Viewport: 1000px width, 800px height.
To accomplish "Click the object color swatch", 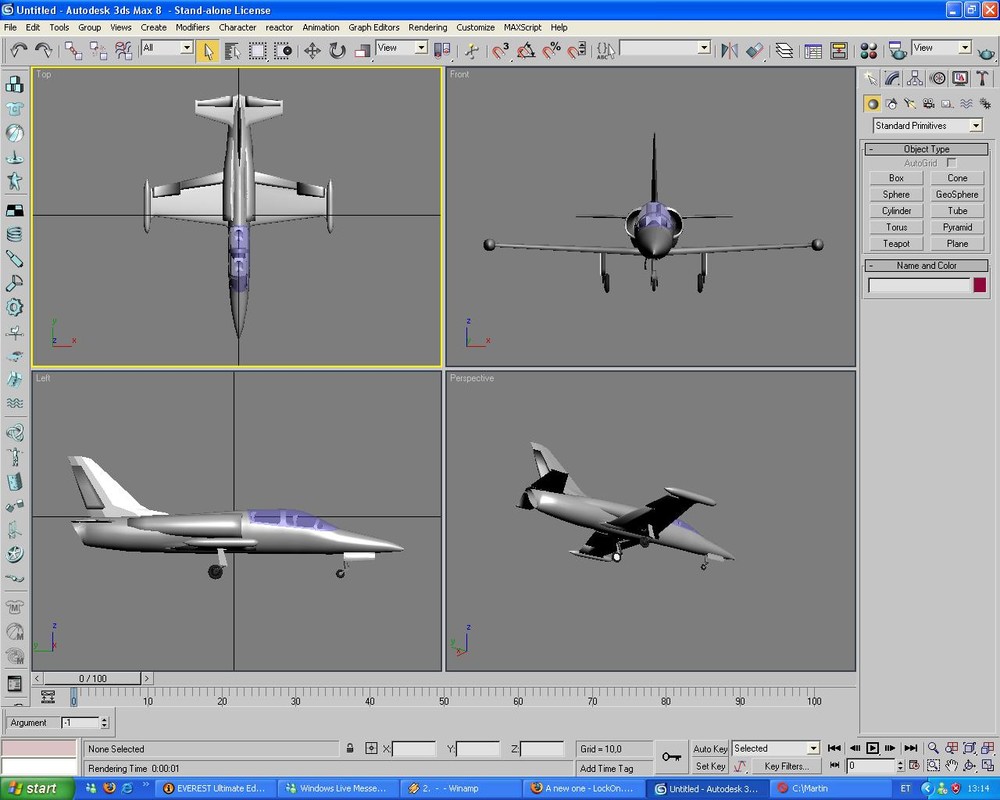I will 980,285.
